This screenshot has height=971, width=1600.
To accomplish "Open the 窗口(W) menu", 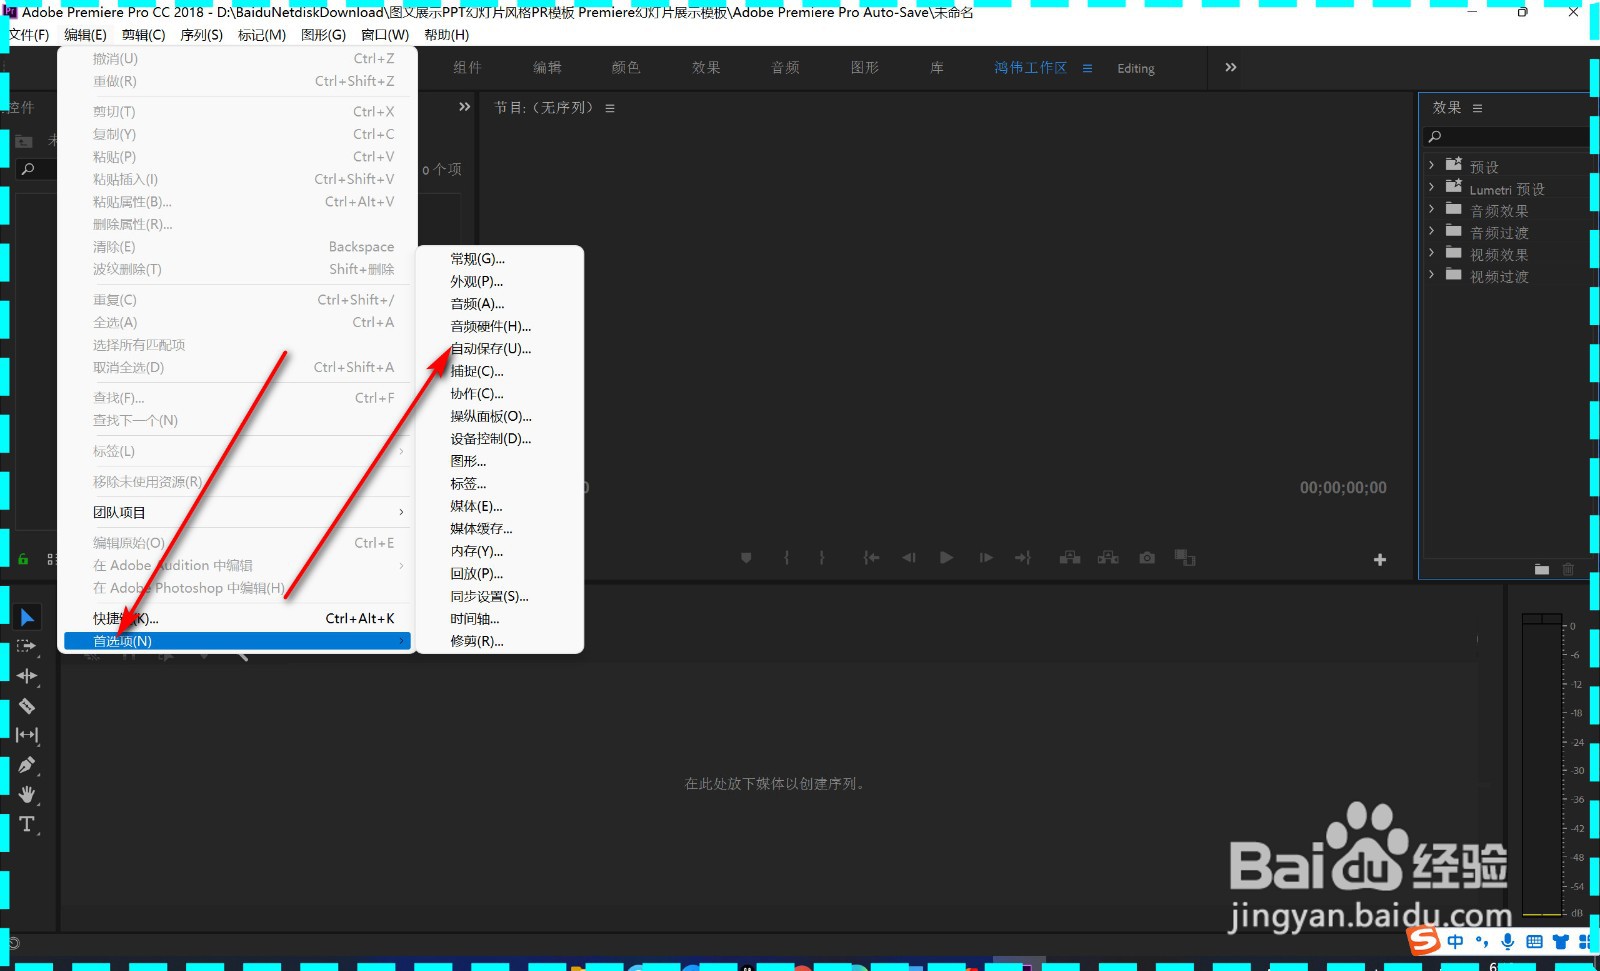I will 385,35.
